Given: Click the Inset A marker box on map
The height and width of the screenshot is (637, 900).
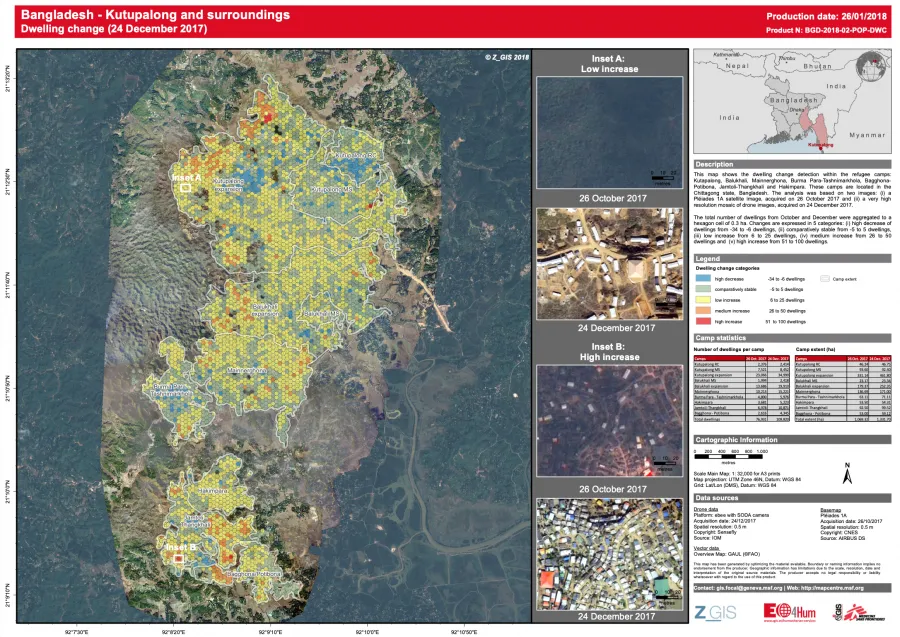Looking at the screenshot, I should point(185,187).
